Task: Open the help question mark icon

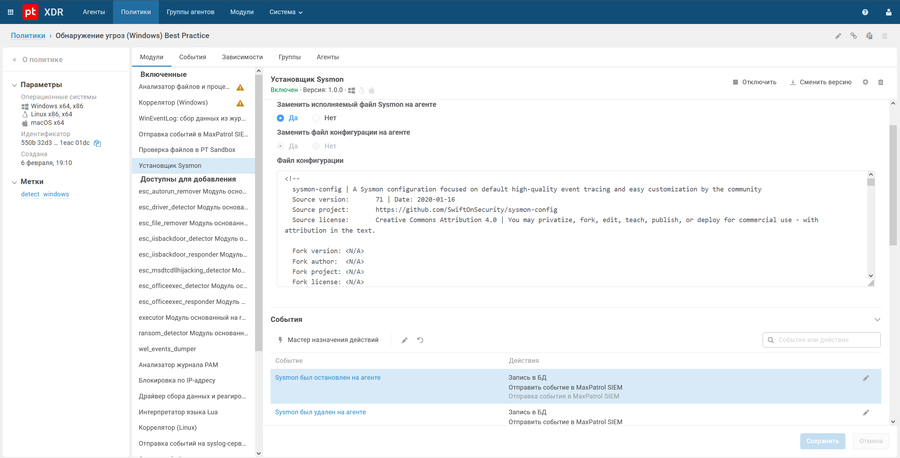Action: (x=865, y=12)
